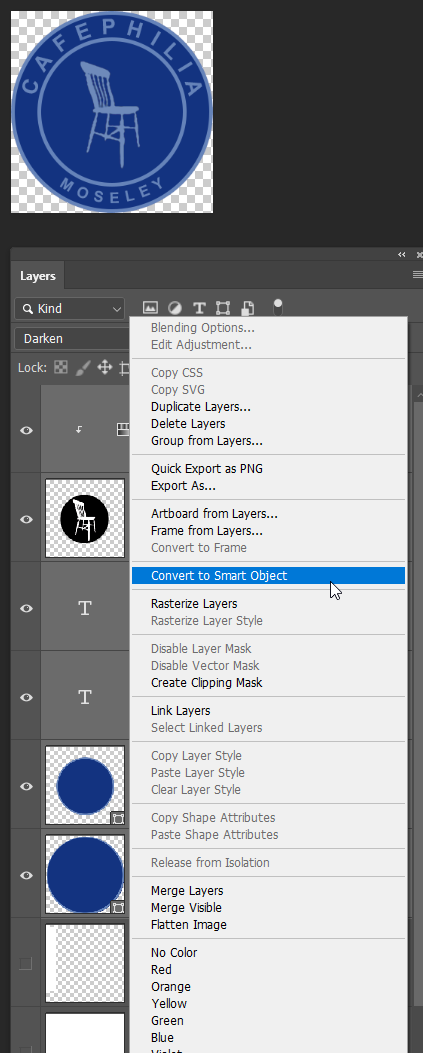Lock transparent pixels checkerboard icon
The width and height of the screenshot is (423, 1053).
[x=61, y=367]
